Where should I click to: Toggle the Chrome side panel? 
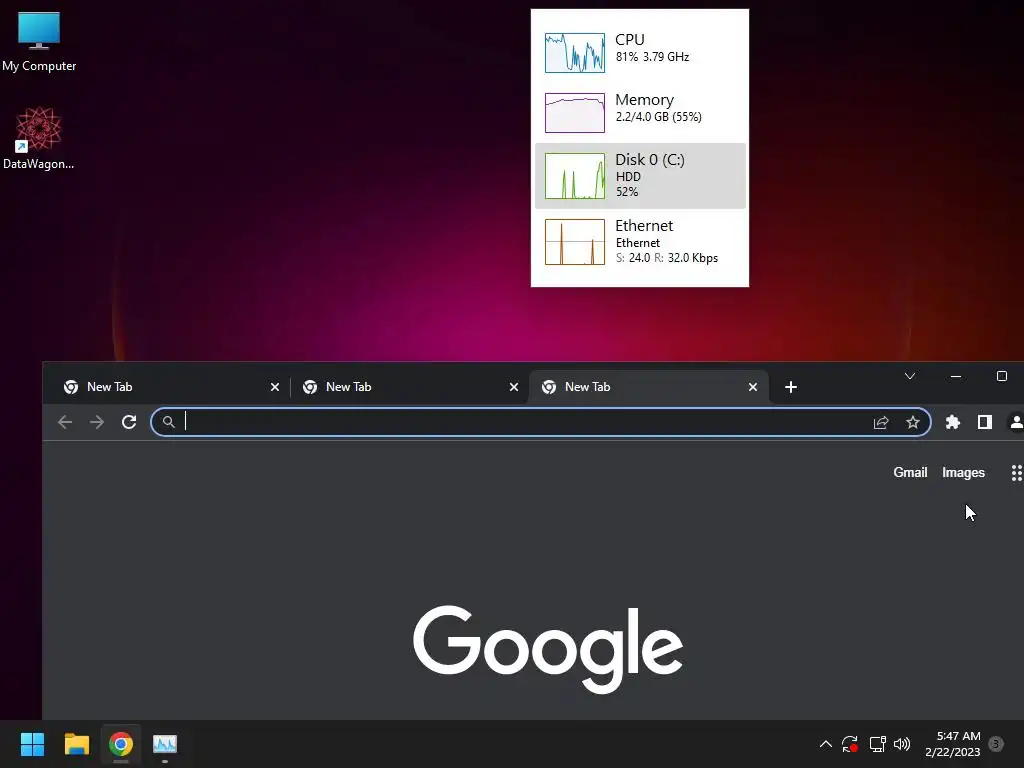(x=985, y=422)
